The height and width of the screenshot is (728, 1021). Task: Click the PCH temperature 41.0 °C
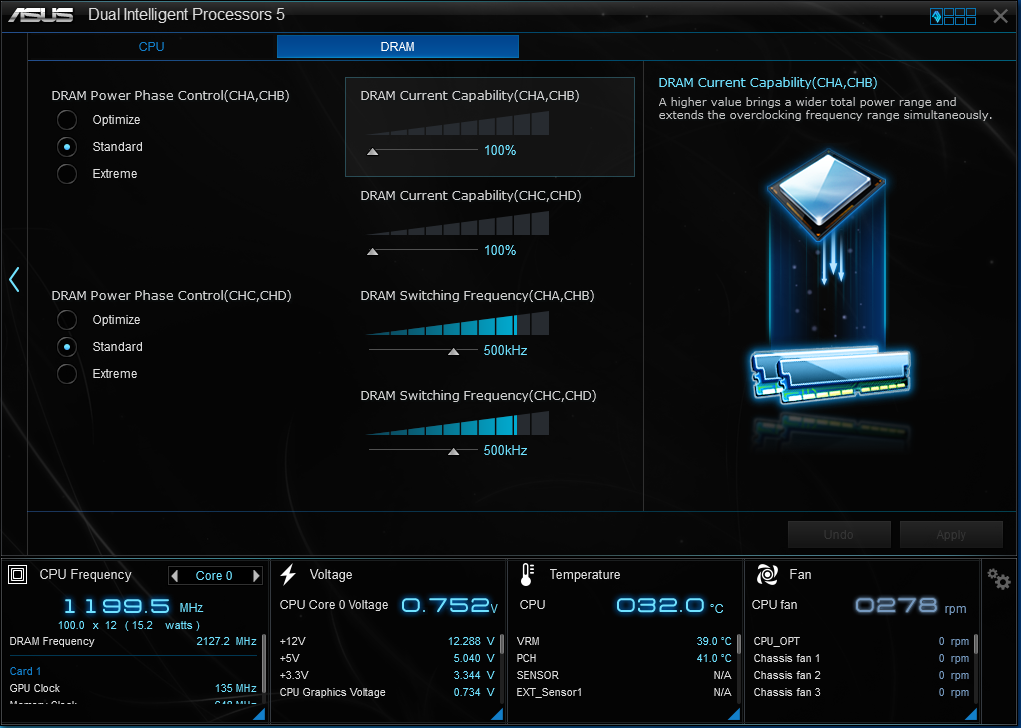[x=714, y=658]
